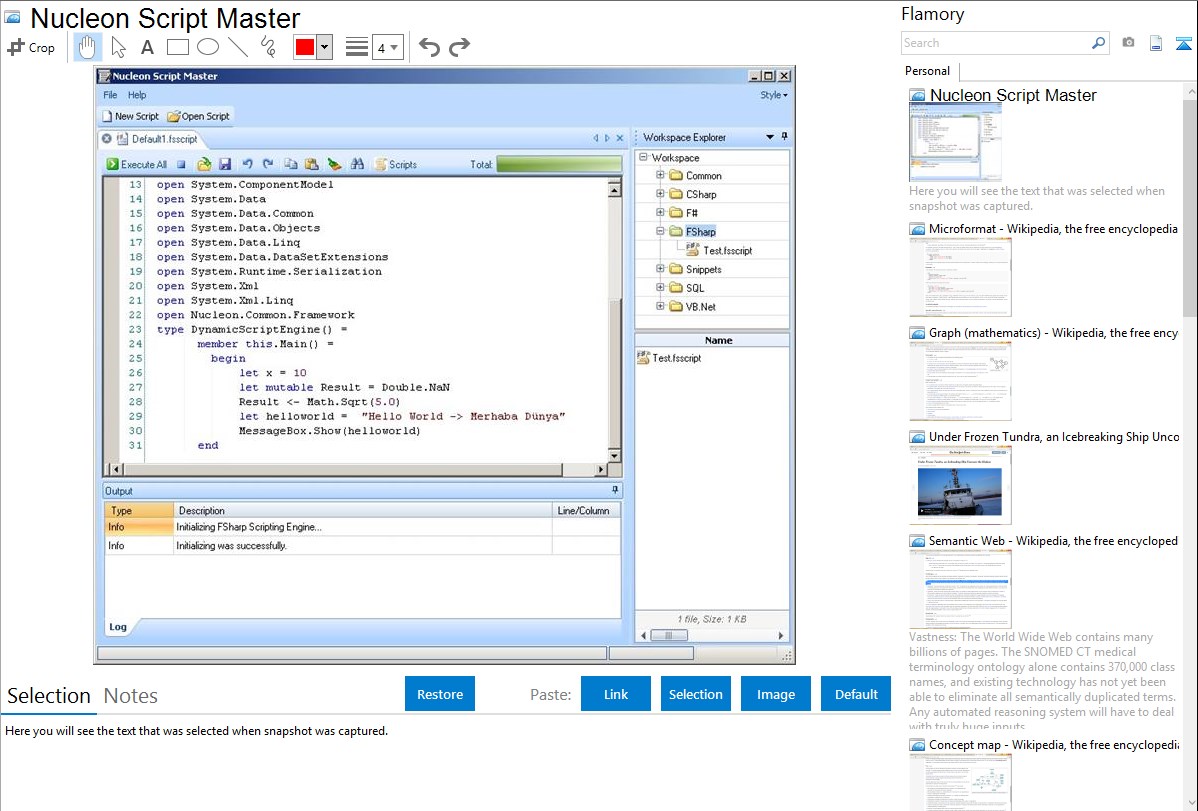Open Help menu in Nucleon window

click(137, 95)
